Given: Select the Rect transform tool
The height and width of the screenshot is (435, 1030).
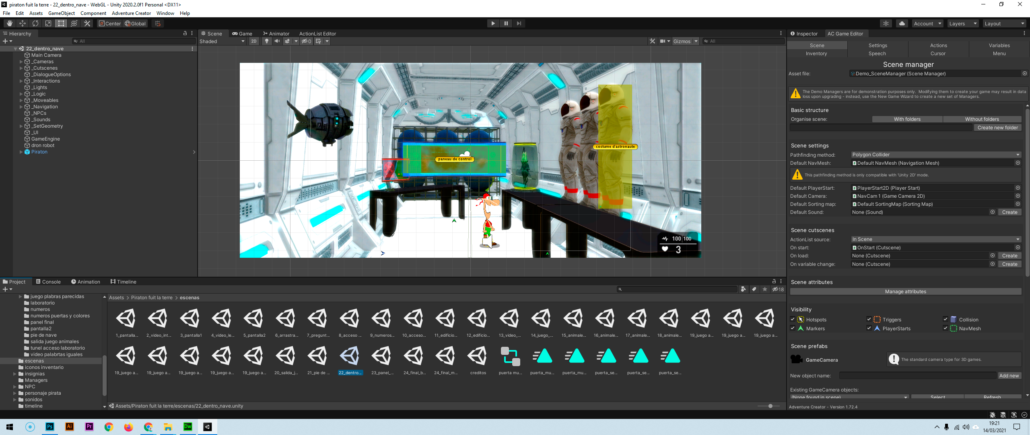Looking at the screenshot, I should tap(61, 23).
